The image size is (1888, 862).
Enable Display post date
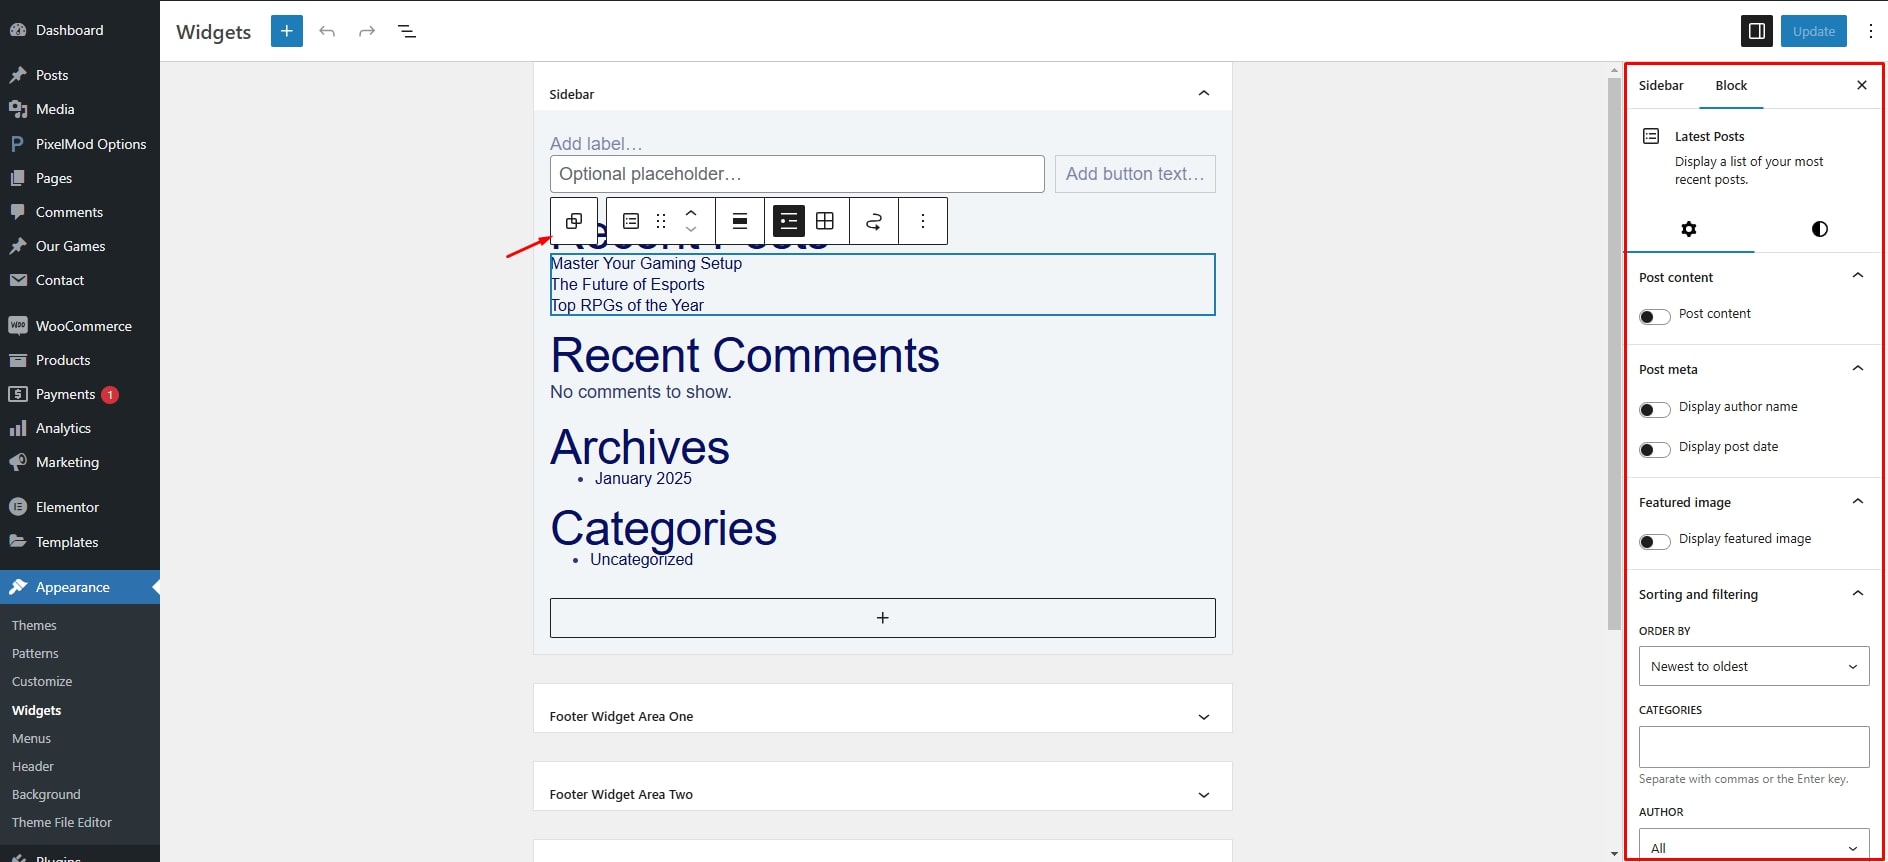click(1655, 449)
